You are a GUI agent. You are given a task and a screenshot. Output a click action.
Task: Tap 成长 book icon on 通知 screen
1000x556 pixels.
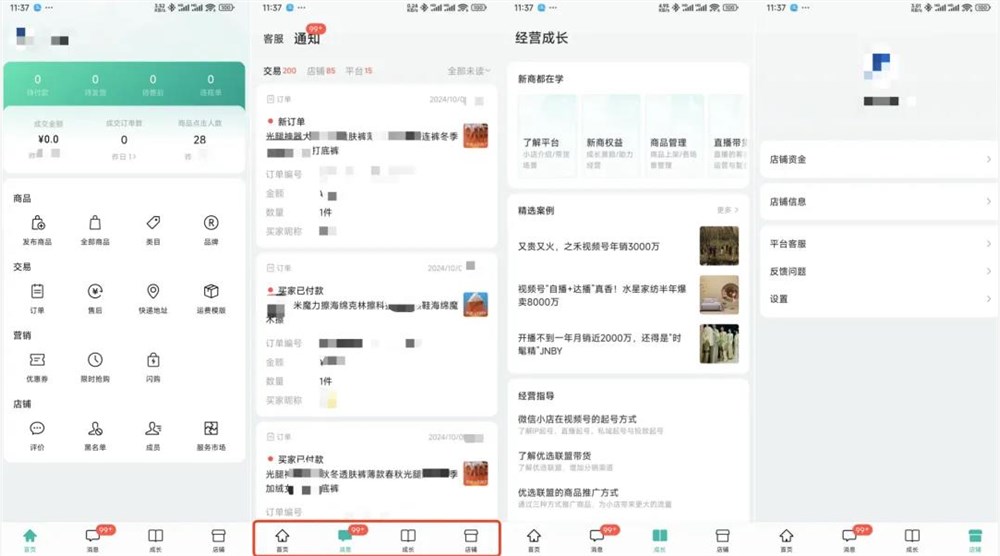[408, 536]
